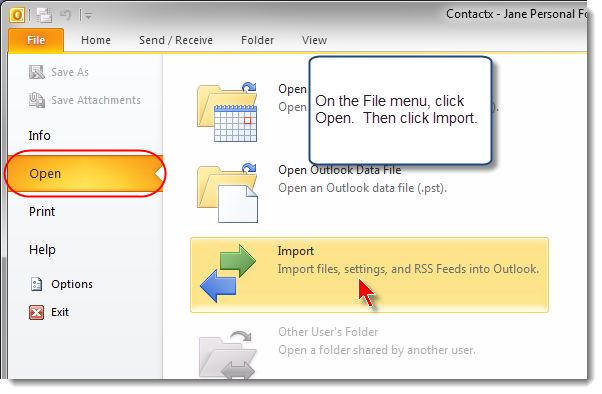Screen dimensions: 602x394
Task: Click 'Open a folder shared by another user.' text
Action: [377, 350]
